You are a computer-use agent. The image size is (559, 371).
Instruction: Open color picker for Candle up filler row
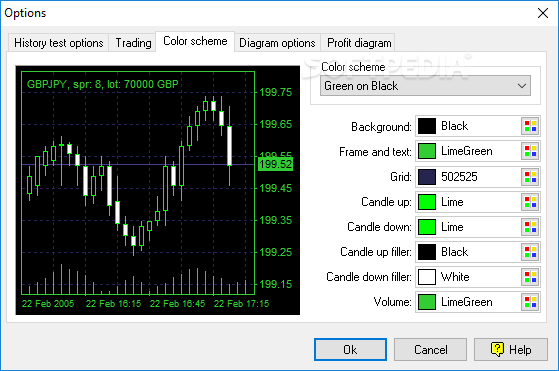(530, 252)
